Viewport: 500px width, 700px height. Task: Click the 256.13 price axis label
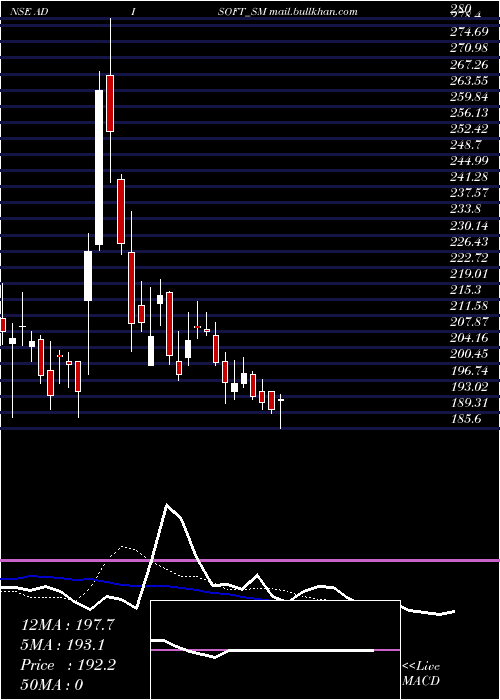tap(468, 112)
